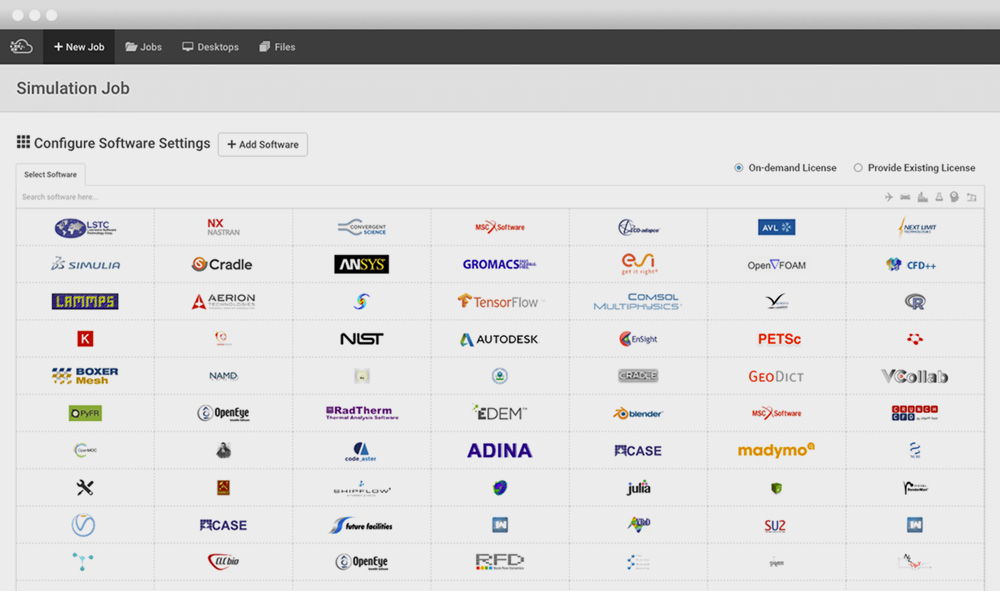The image size is (1000, 591).
Task: Select the ADINA logo
Action: point(499,451)
